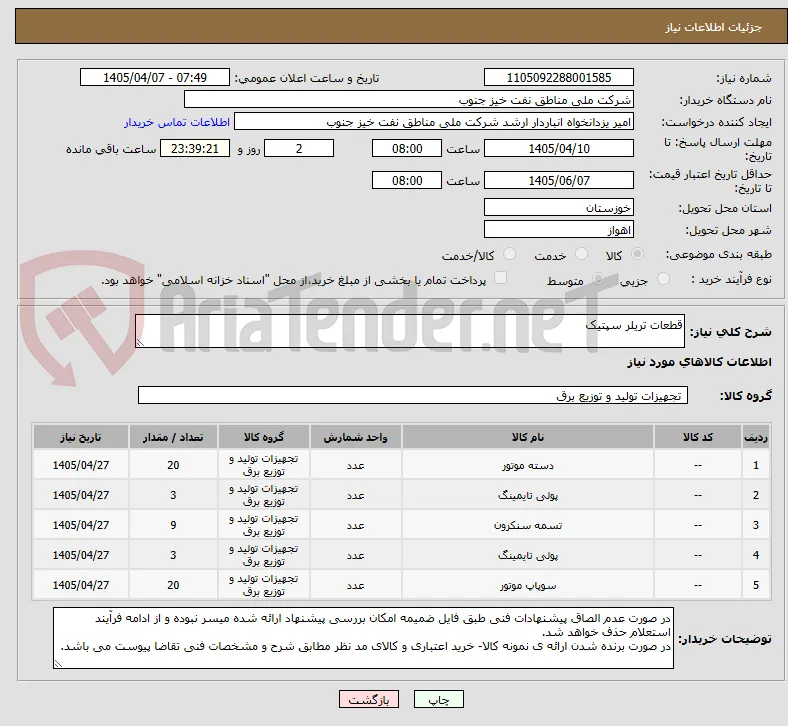
Task: Click the کد کالا column header
Action: click(698, 437)
